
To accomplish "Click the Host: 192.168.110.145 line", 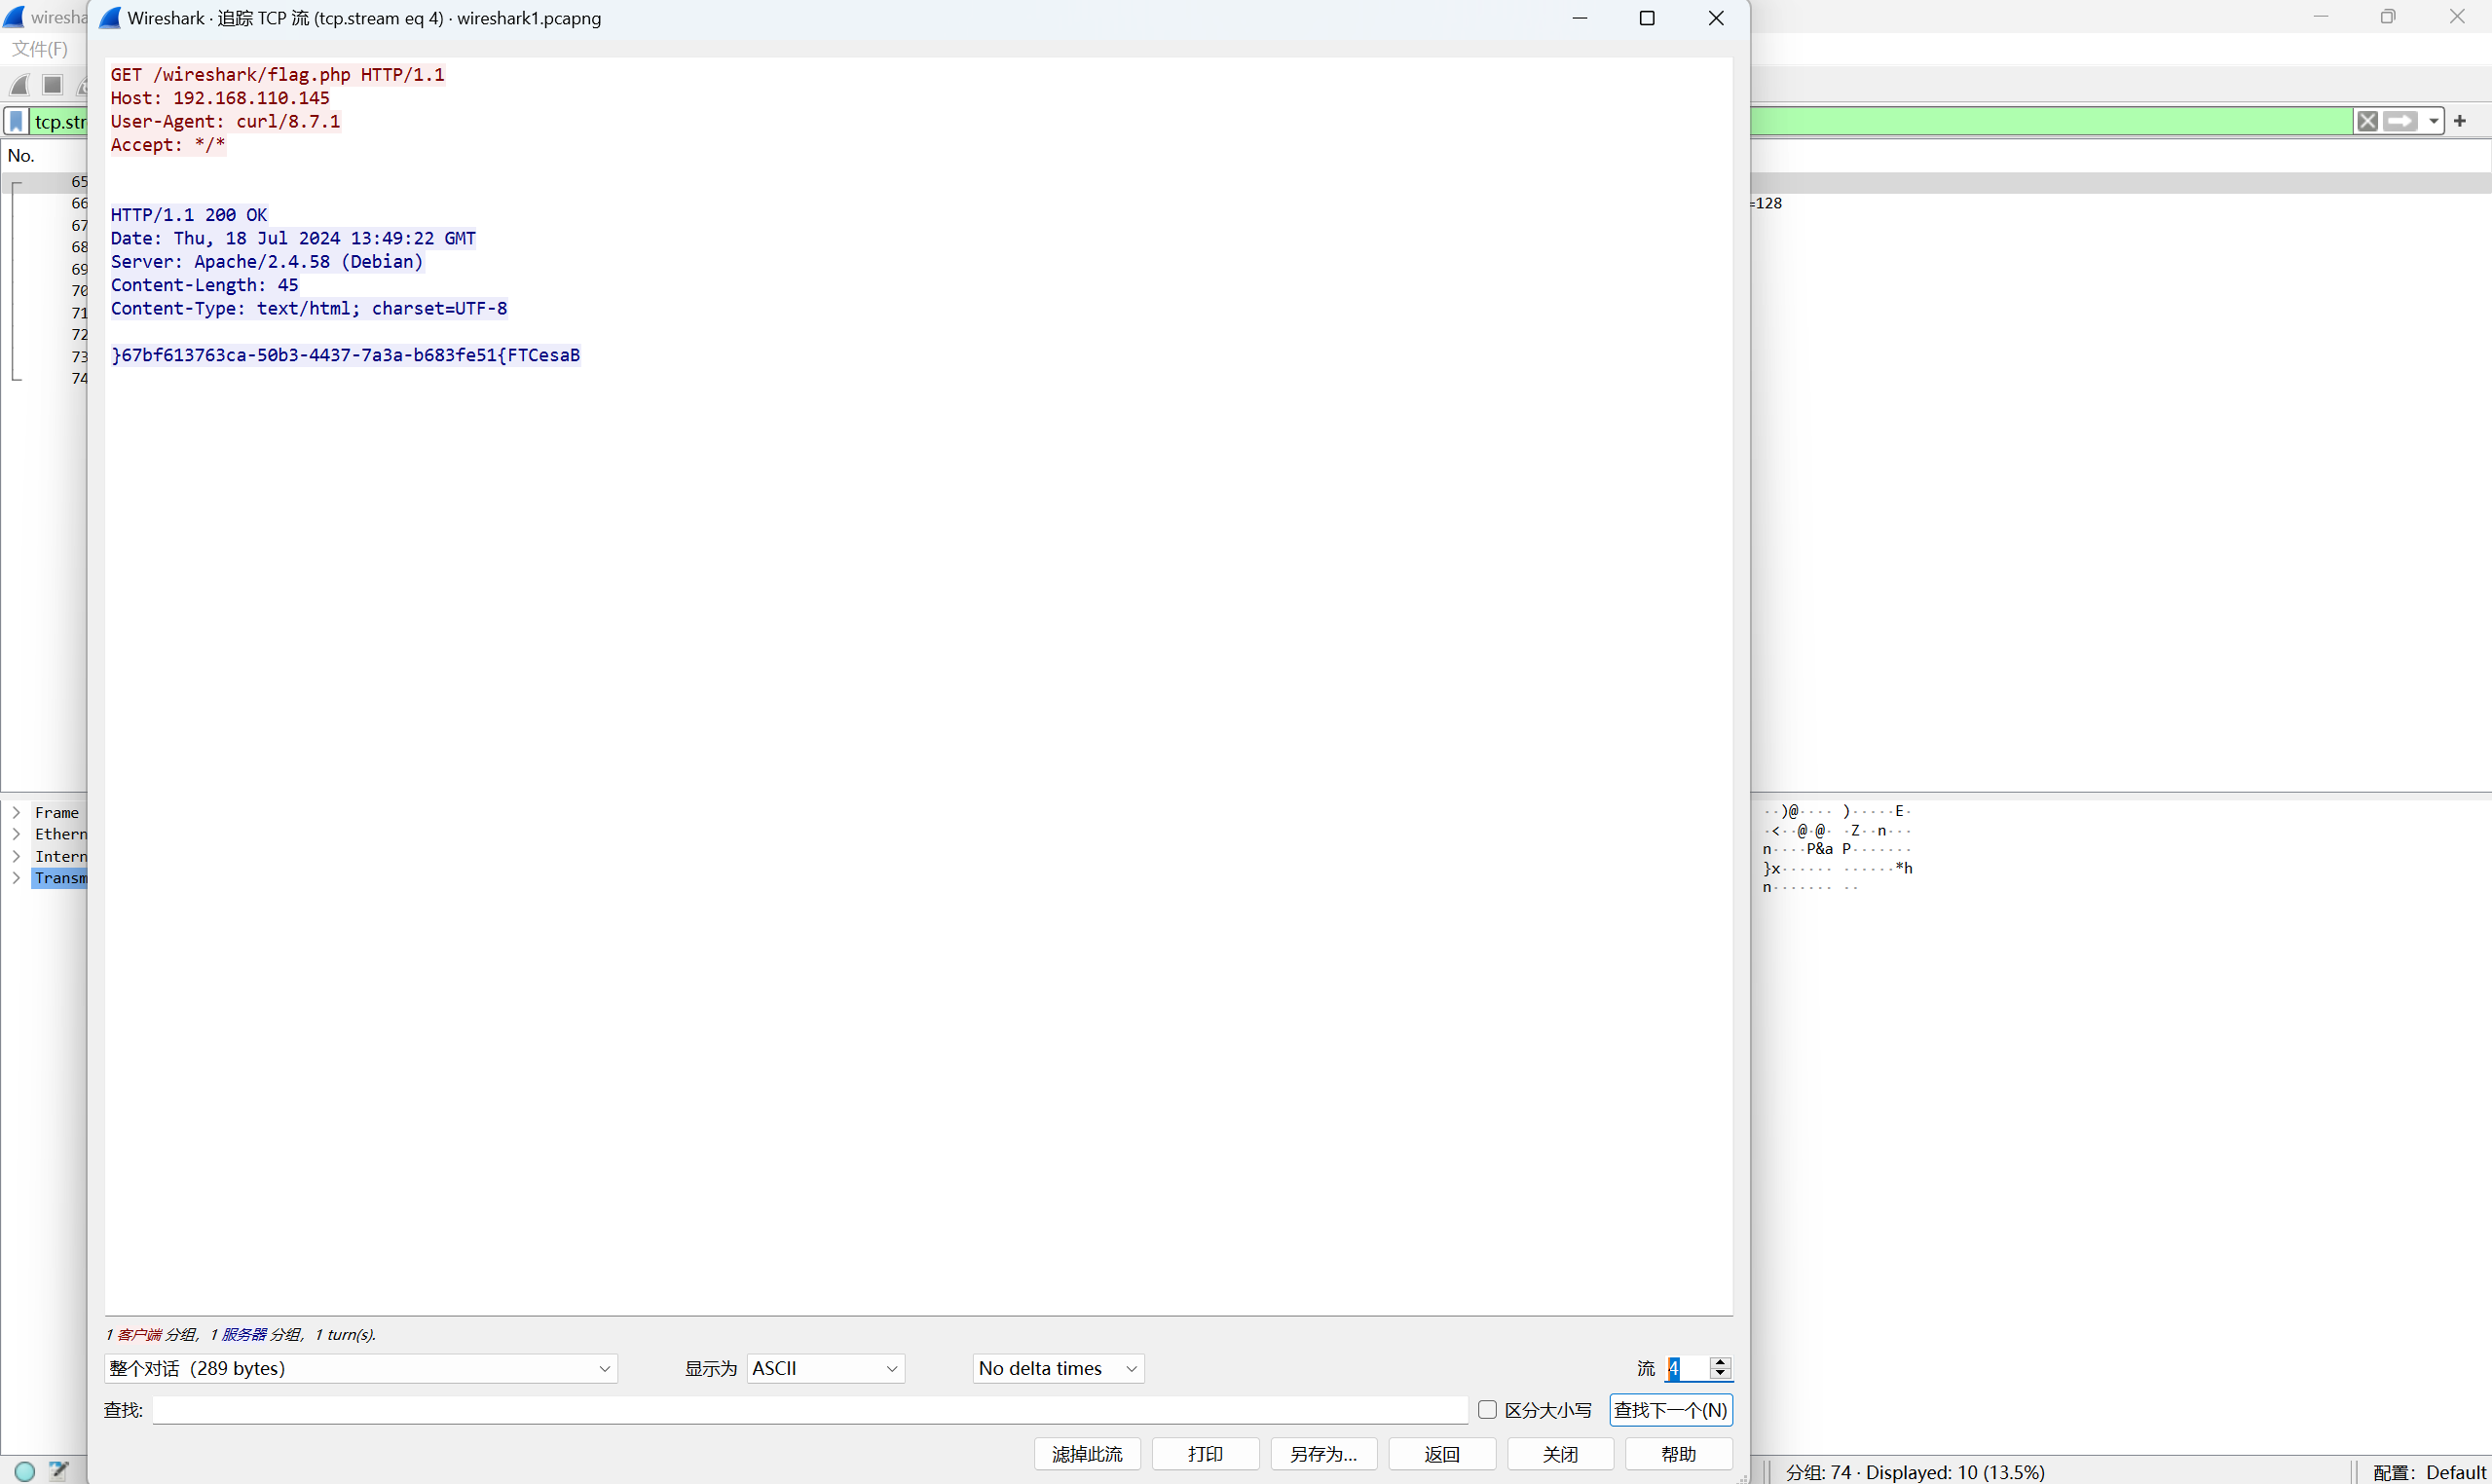I will (220, 98).
